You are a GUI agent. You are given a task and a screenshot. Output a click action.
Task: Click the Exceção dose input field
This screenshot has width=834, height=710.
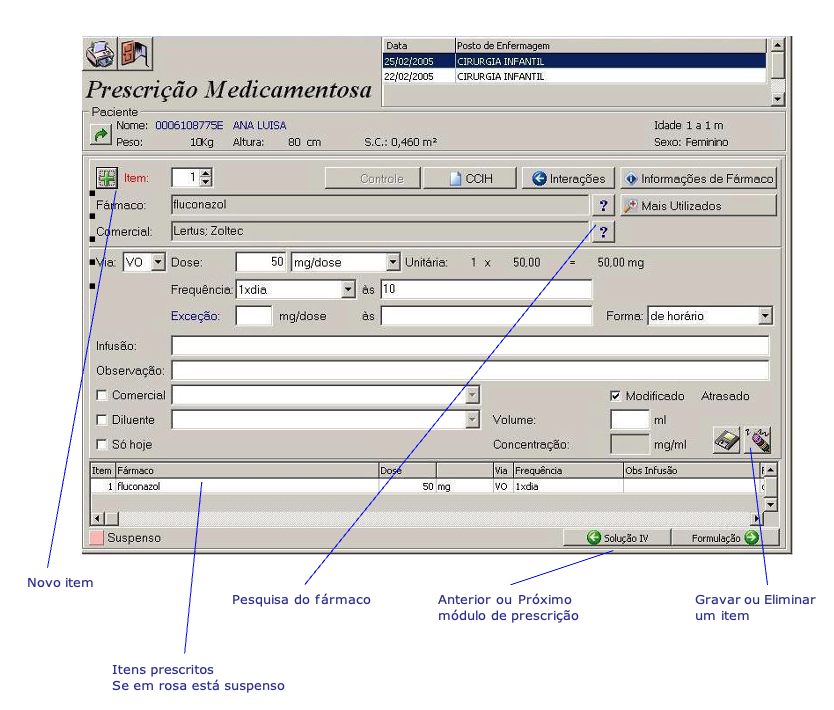pyautogui.click(x=254, y=315)
